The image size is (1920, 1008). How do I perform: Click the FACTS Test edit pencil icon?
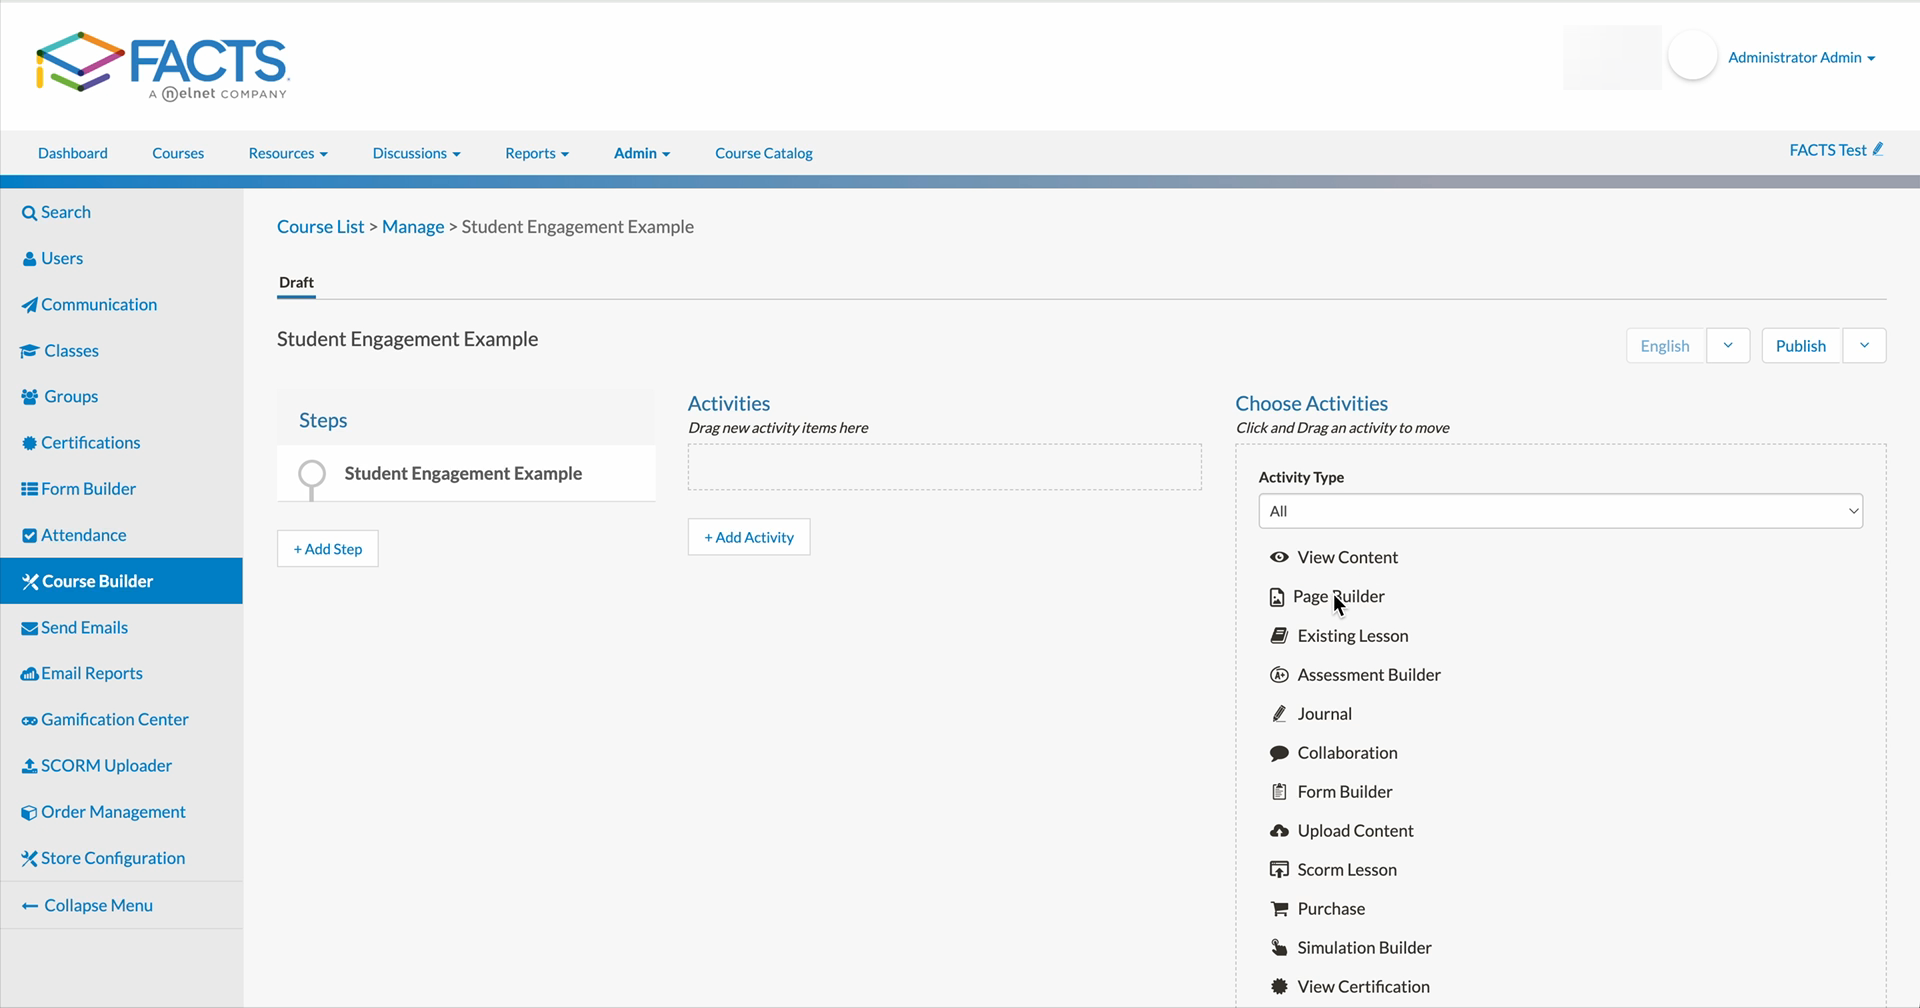point(1879,149)
